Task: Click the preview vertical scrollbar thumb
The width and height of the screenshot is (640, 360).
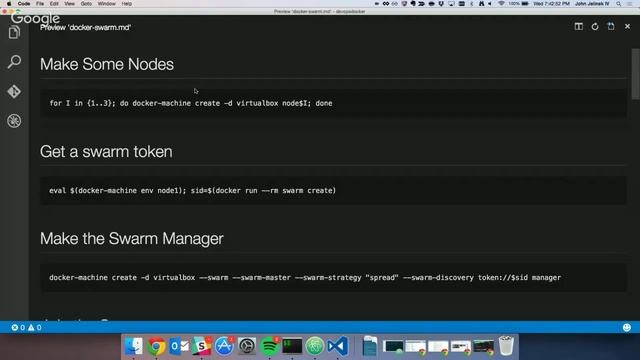Action: click(x=636, y=73)
